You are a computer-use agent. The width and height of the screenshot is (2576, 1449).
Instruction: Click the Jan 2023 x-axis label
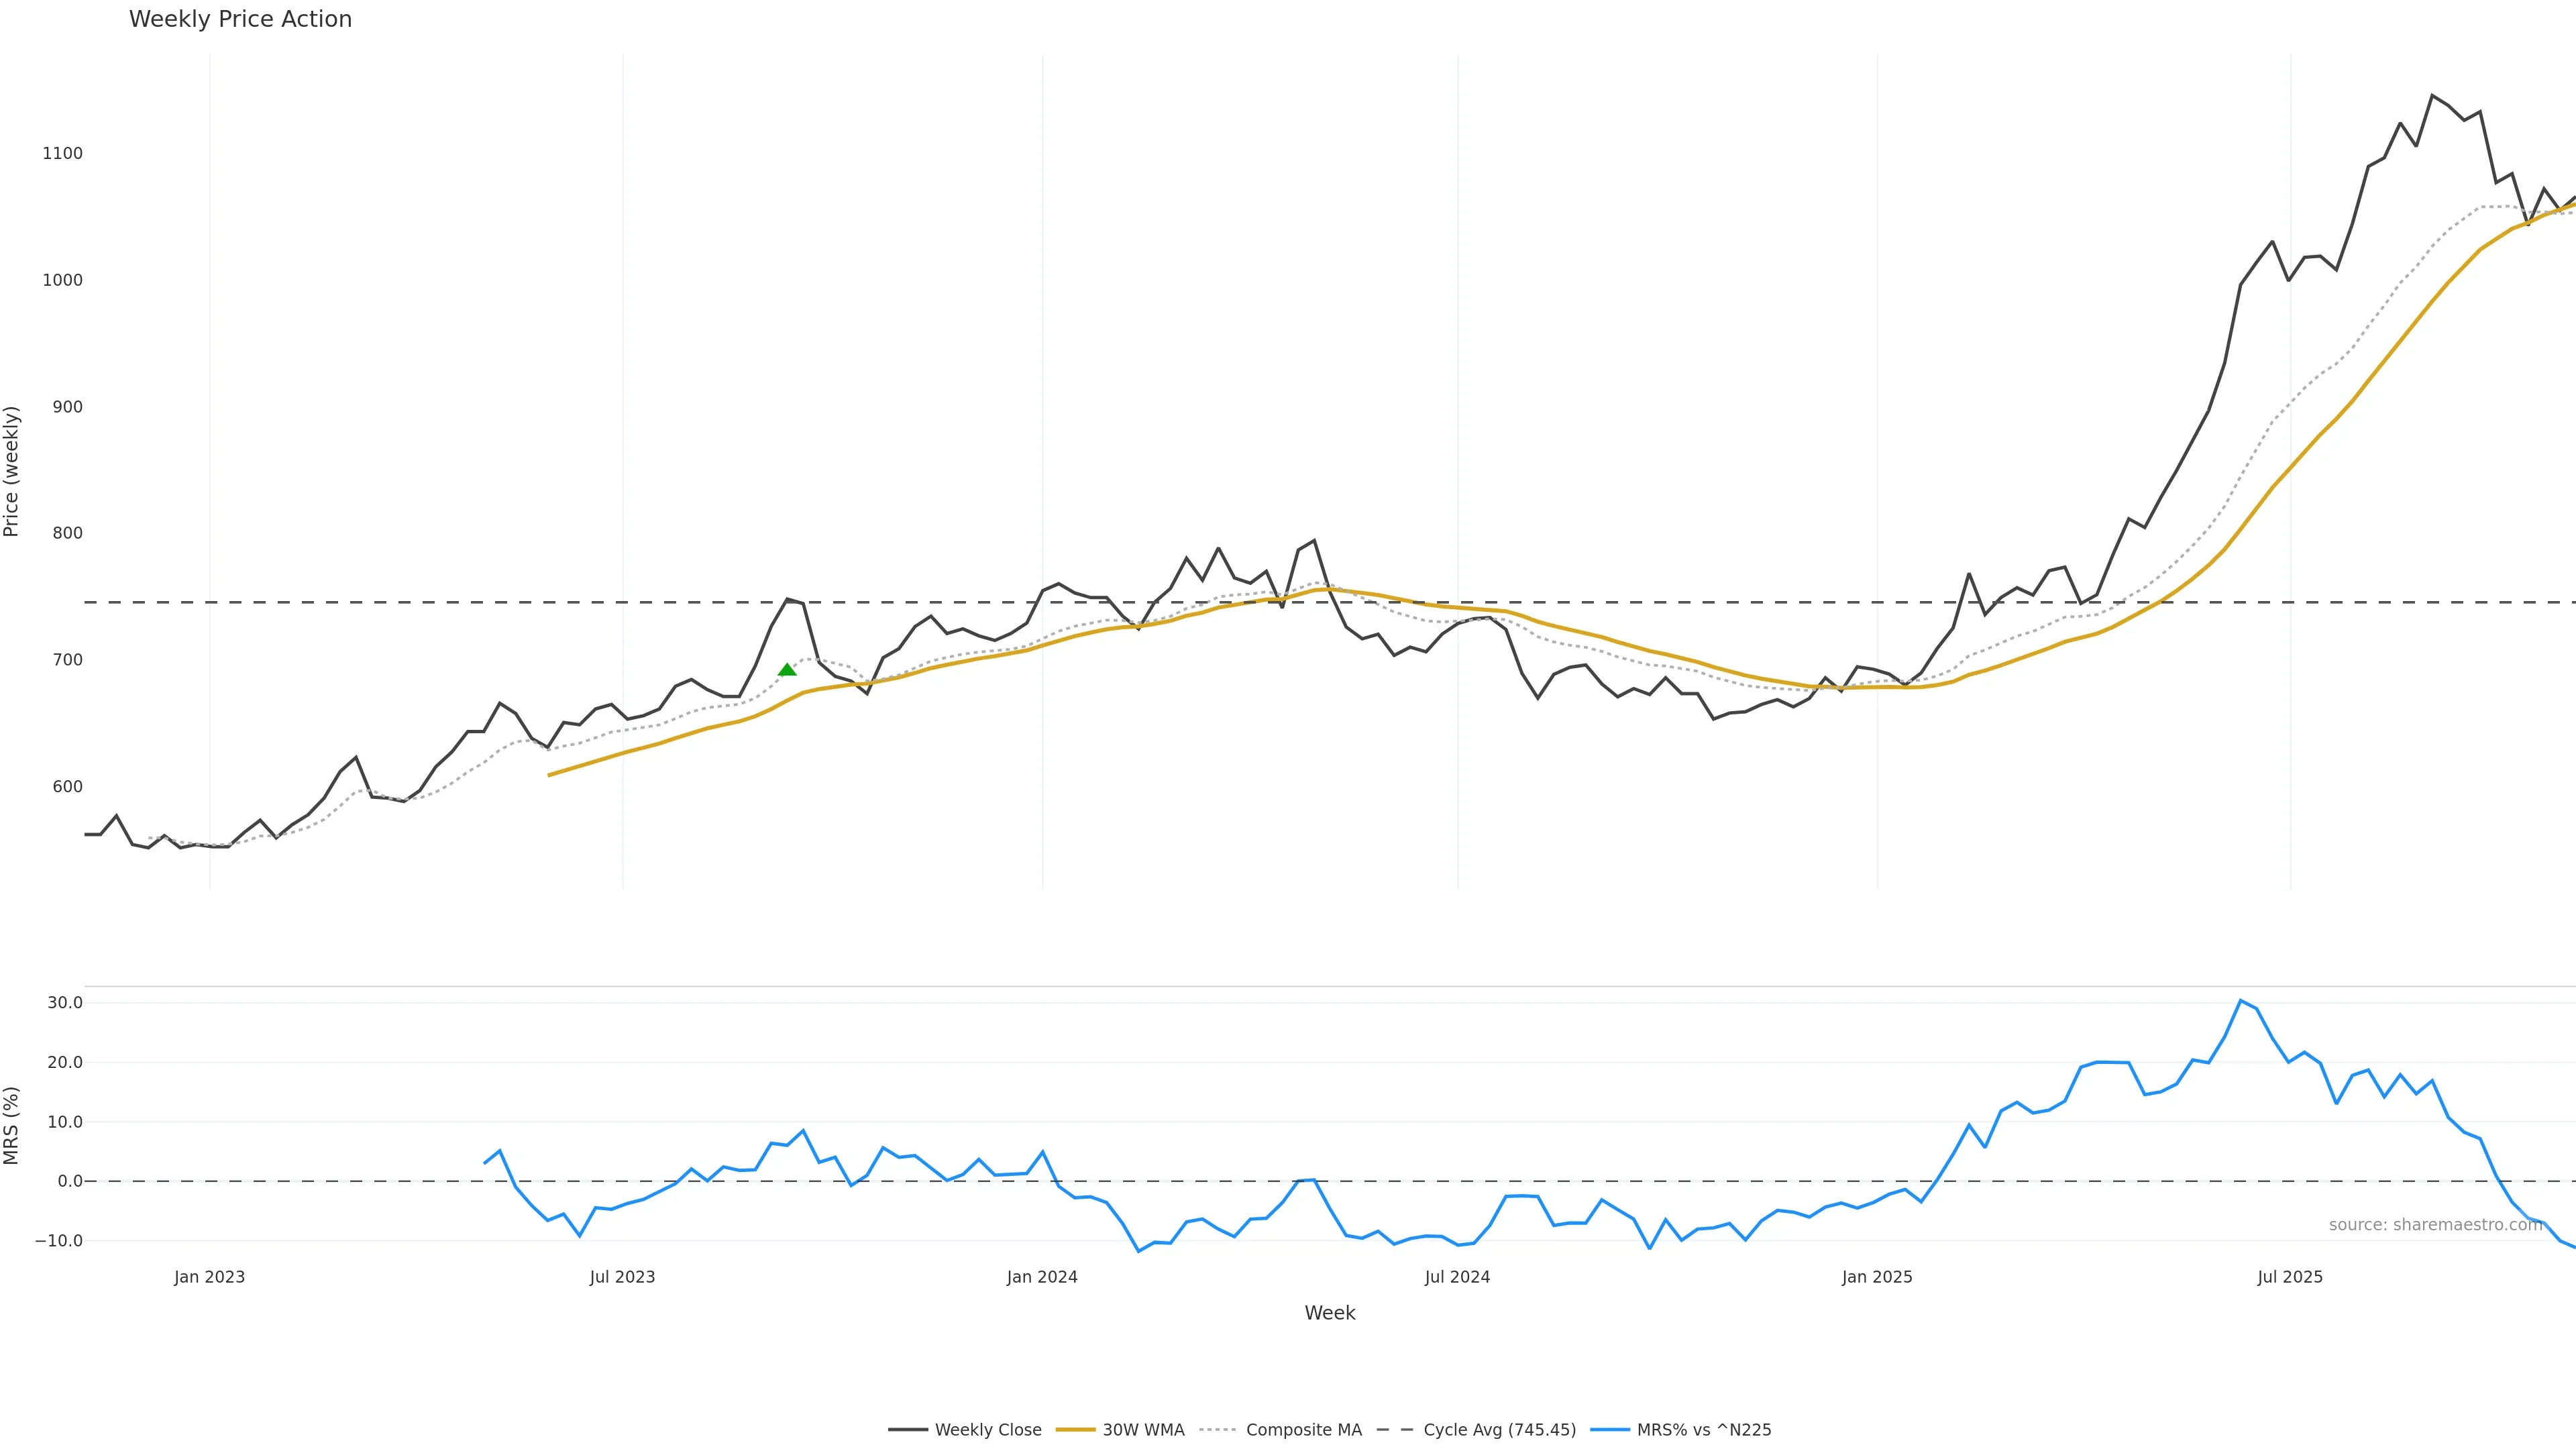209,1277
